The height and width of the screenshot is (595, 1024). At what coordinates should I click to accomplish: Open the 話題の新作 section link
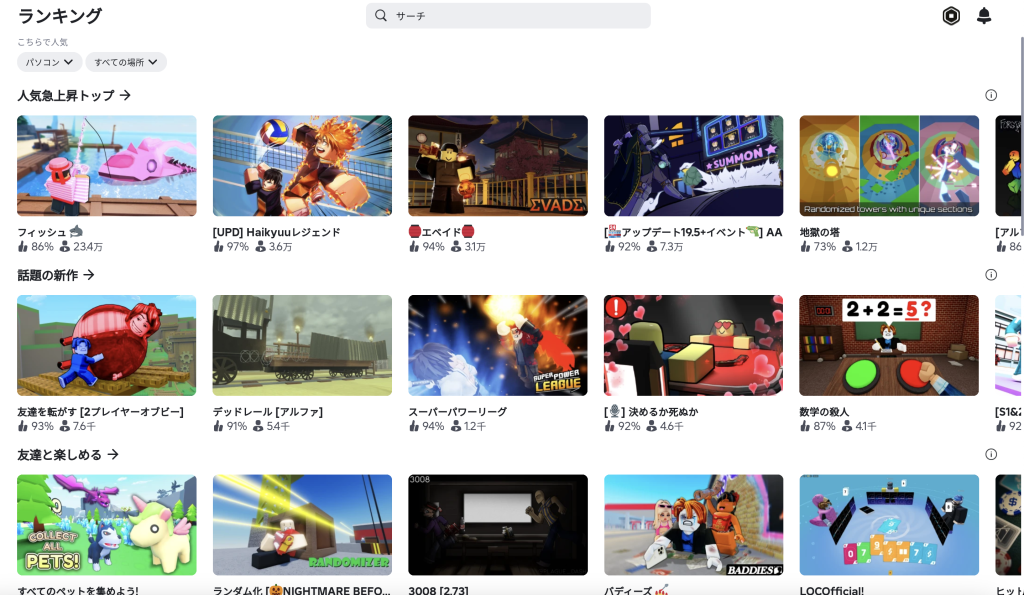56,275
